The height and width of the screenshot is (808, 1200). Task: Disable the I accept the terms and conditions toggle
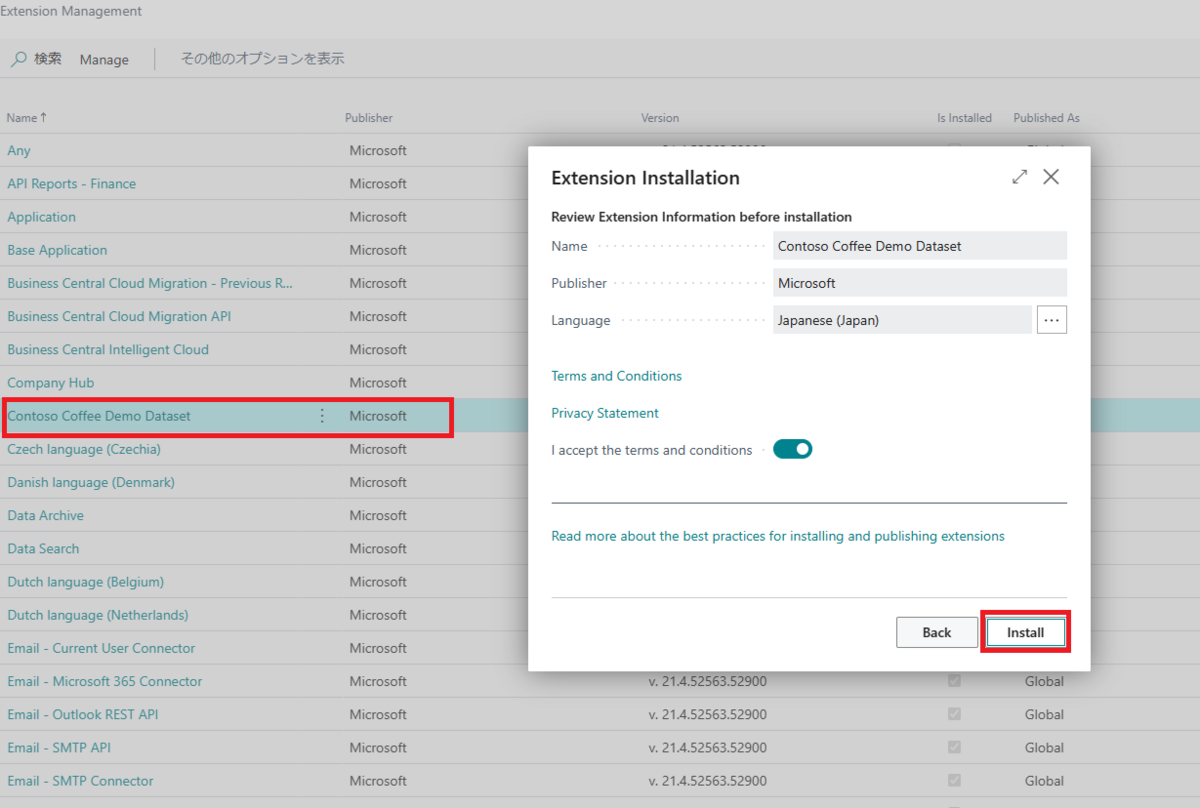click(x=792, y=449)
